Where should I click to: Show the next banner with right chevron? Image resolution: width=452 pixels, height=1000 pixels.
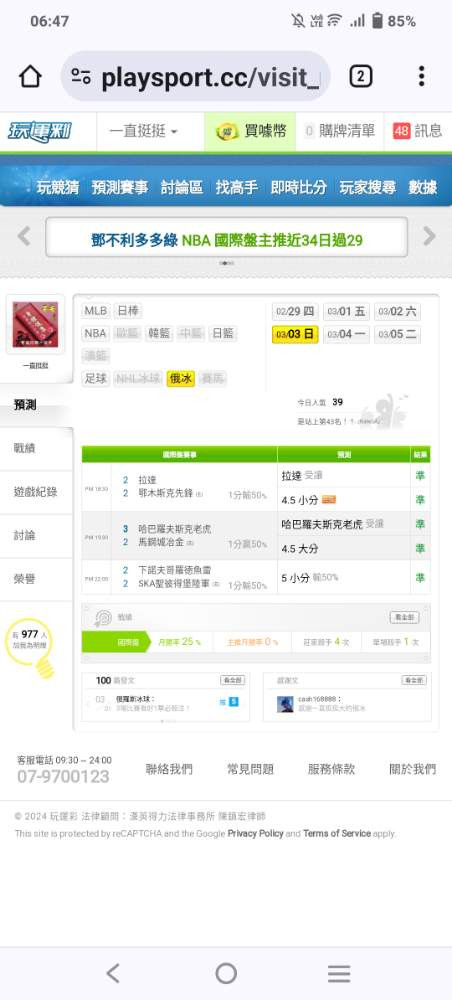[429, 237]
